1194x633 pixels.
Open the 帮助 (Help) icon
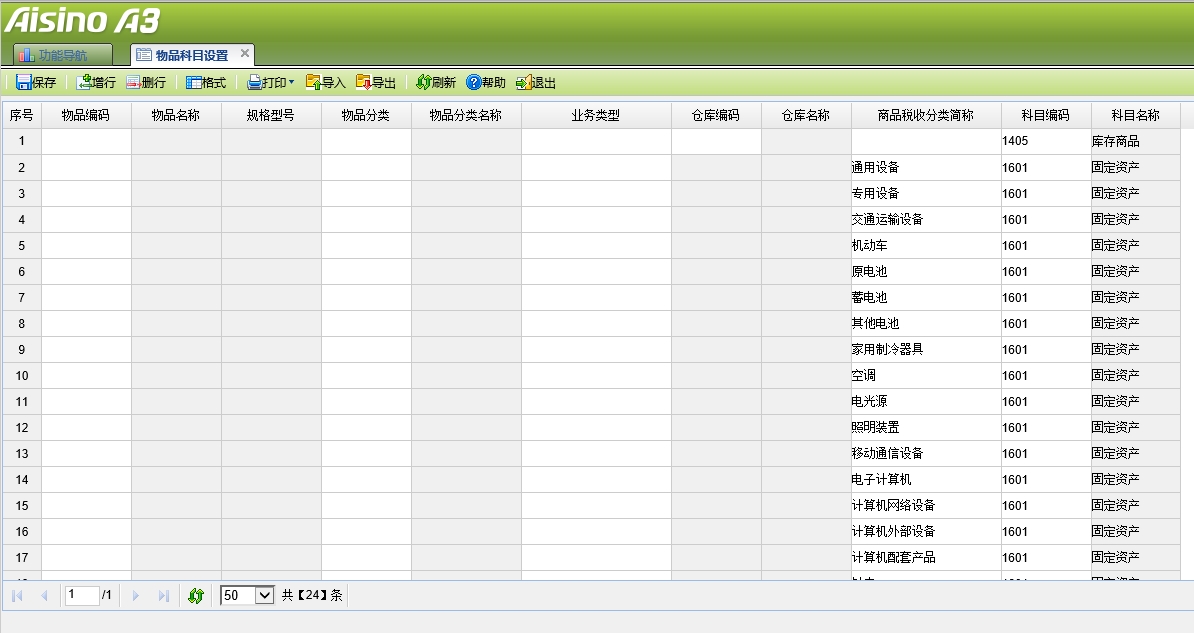(484, 83)
